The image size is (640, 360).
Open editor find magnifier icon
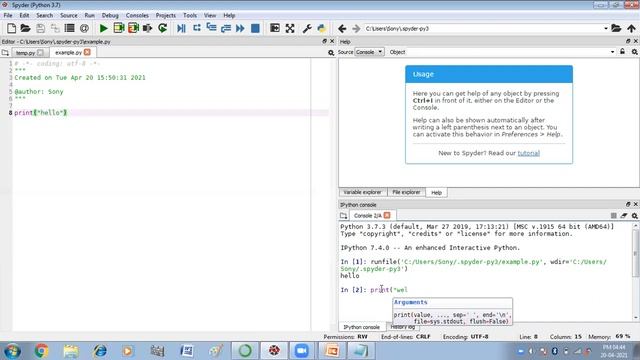click(x=331, y=53)
